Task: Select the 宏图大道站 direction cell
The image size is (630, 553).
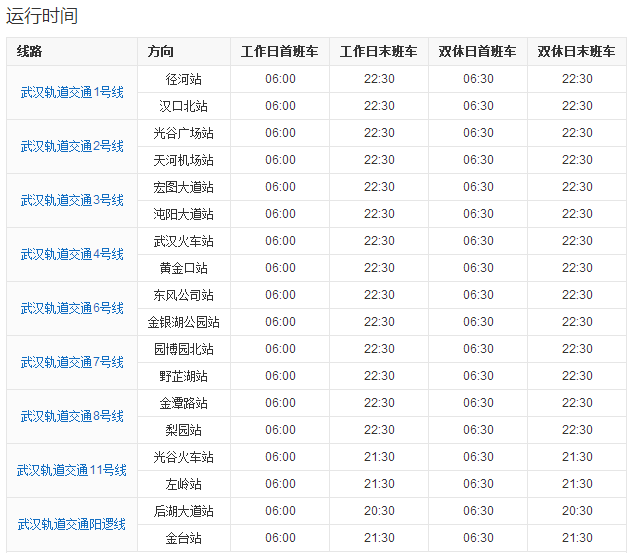Action: [184, 187]
